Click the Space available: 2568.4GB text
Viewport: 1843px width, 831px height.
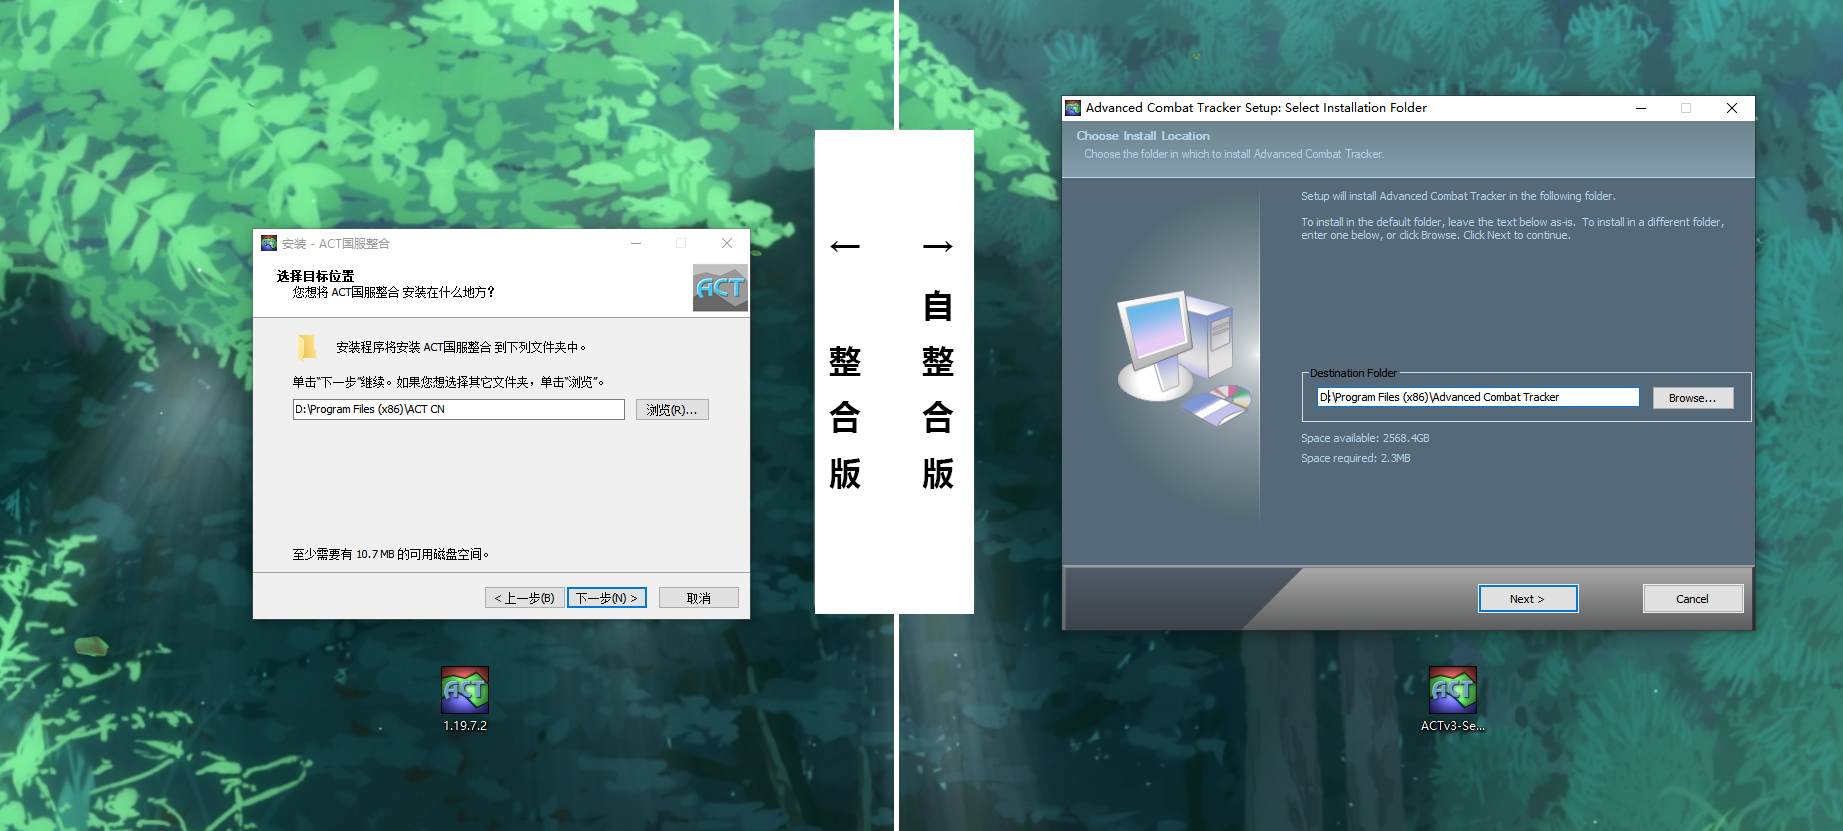click(x=1365, y=438)
